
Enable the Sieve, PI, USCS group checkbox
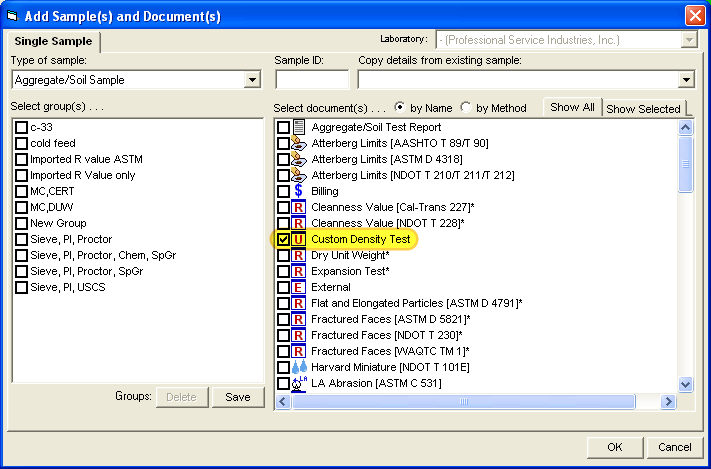(x=21, y=287)
